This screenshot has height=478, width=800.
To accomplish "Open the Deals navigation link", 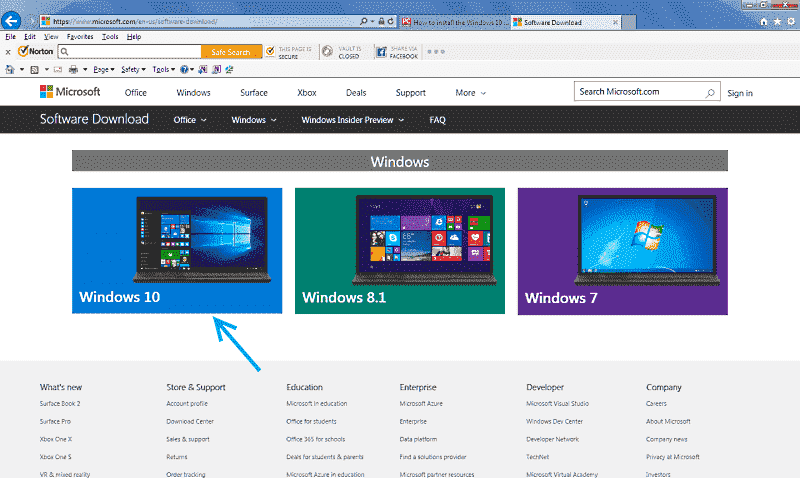I will (356, 92).
